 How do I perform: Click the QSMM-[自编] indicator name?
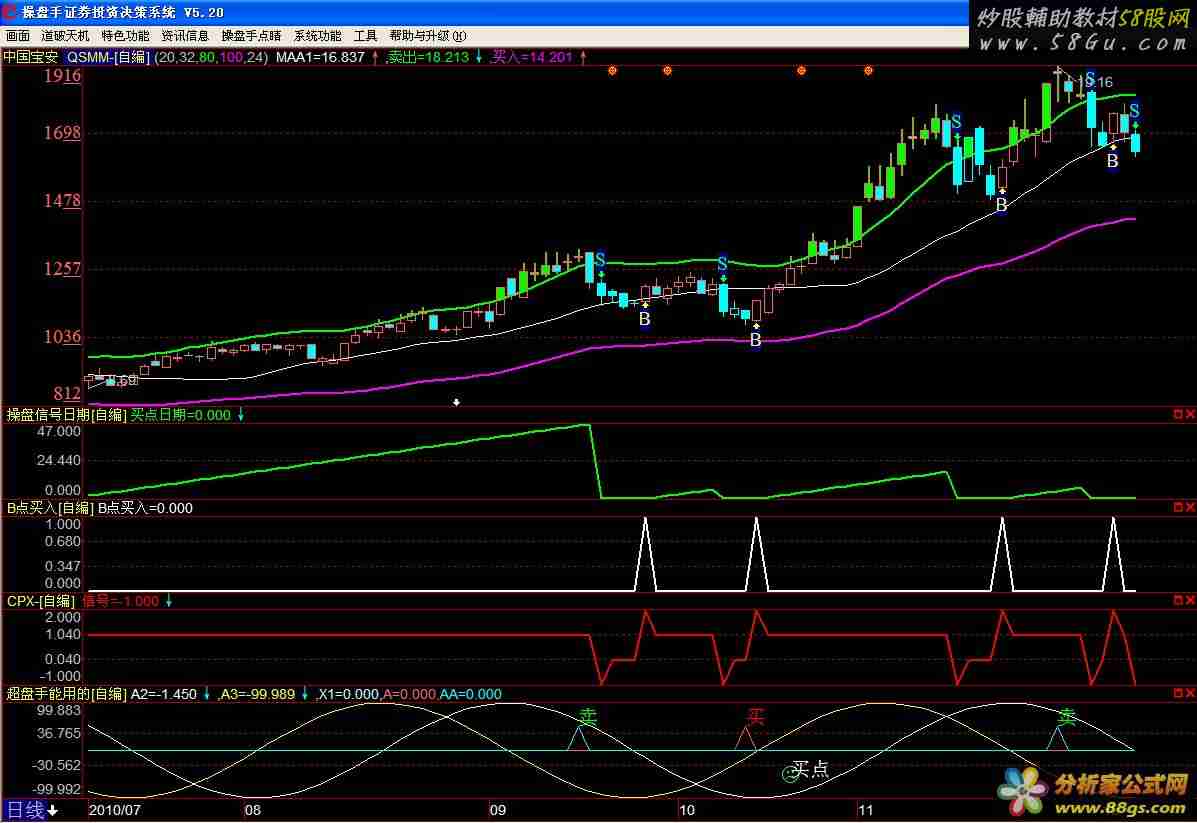pos(108,57)
